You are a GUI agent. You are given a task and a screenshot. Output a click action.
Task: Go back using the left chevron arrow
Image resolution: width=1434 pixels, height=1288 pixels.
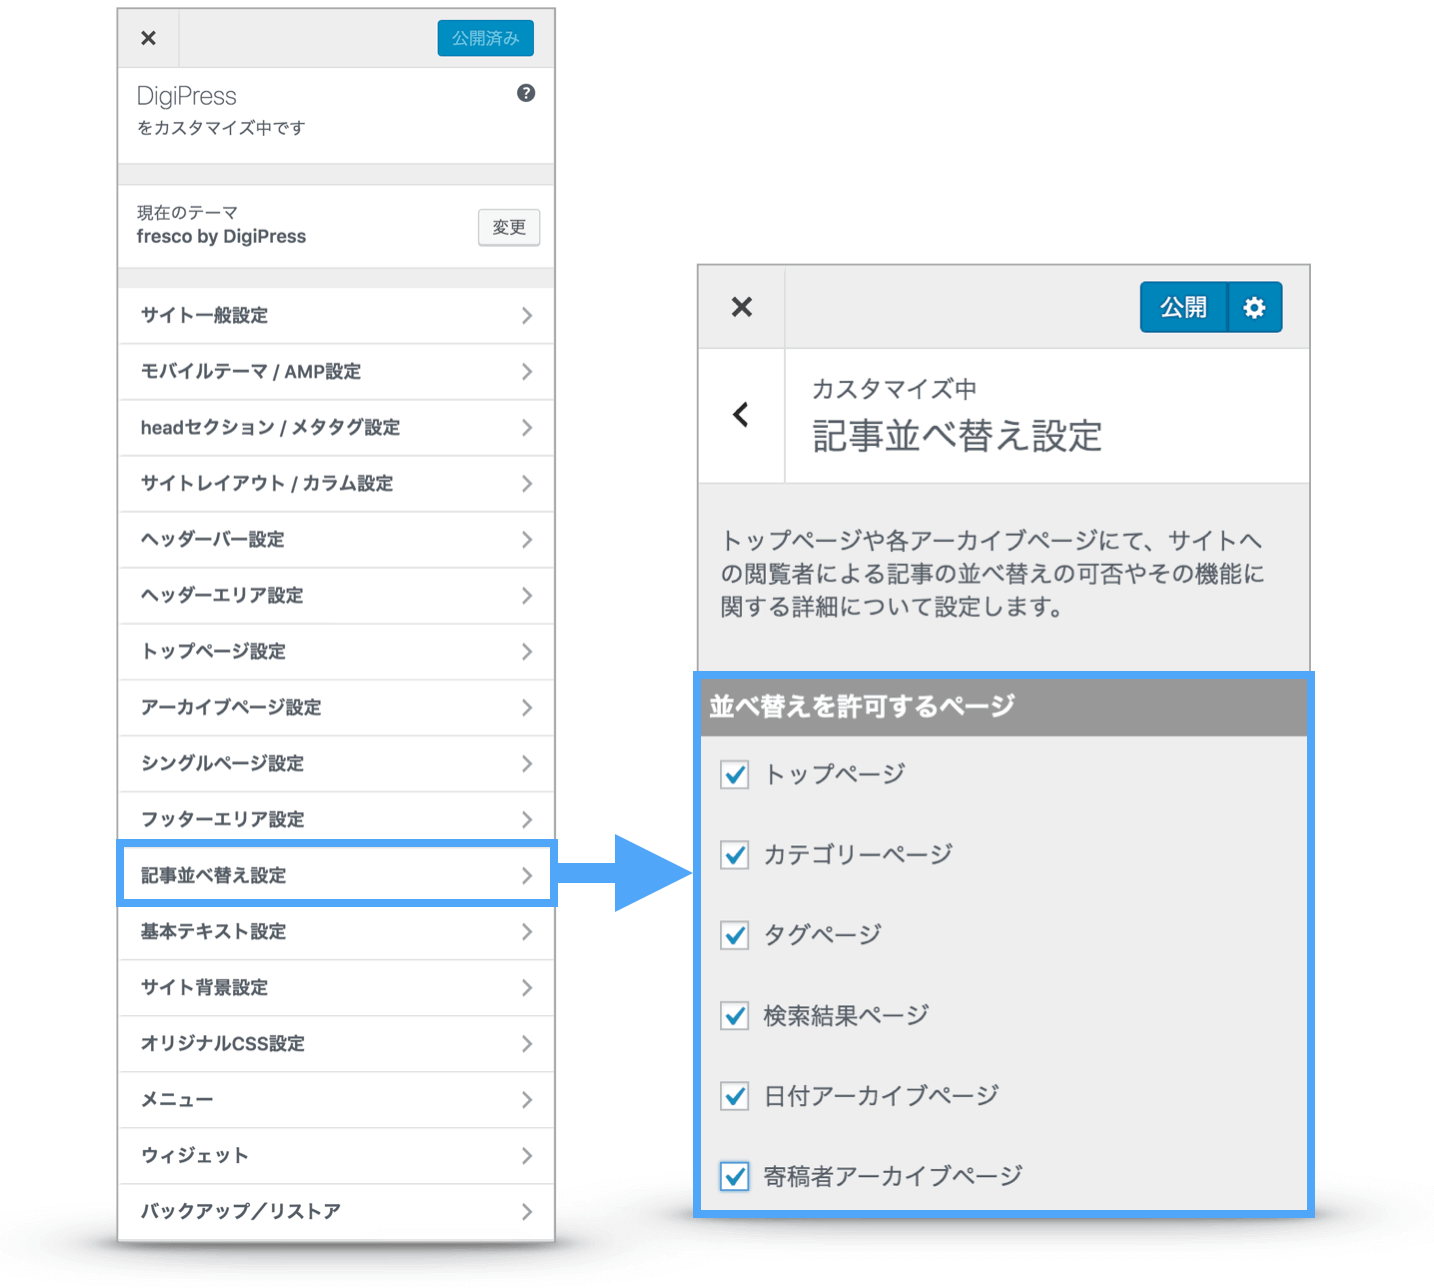tap(741, 415)
